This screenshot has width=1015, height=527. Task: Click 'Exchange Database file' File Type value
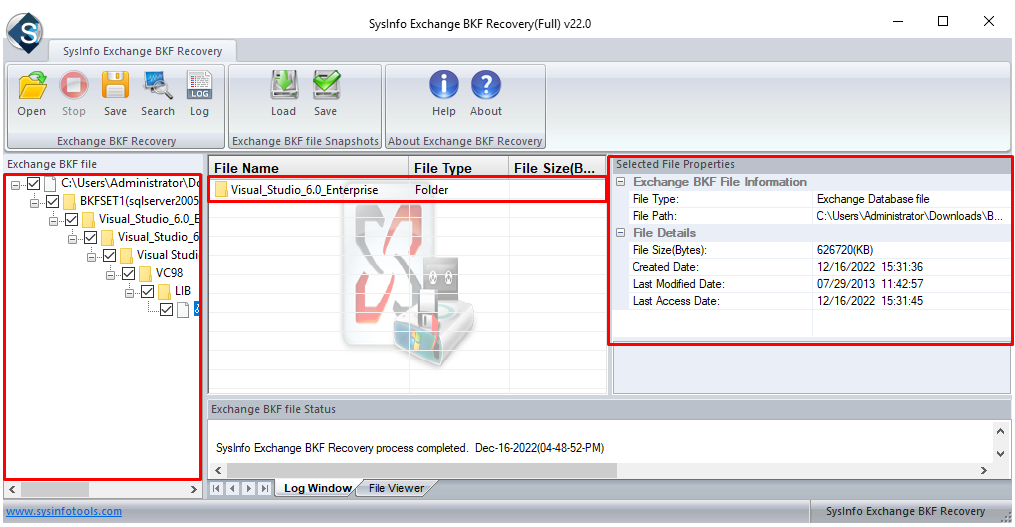873,199
